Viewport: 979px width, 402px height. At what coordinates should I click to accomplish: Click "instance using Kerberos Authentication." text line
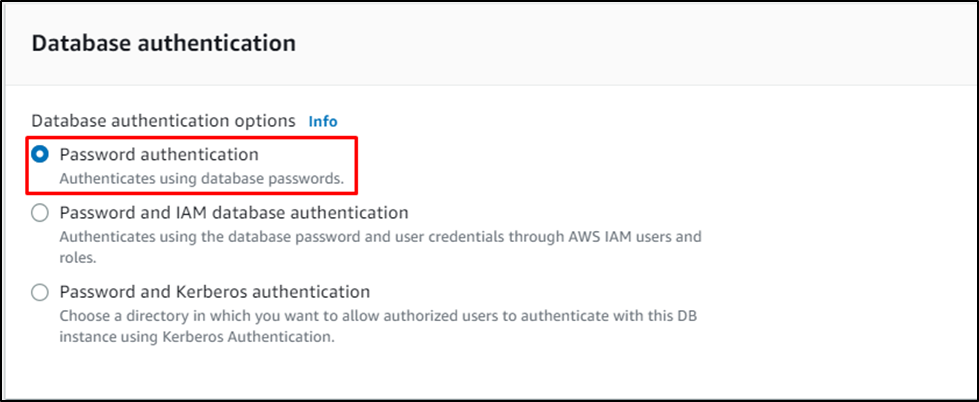196,336
